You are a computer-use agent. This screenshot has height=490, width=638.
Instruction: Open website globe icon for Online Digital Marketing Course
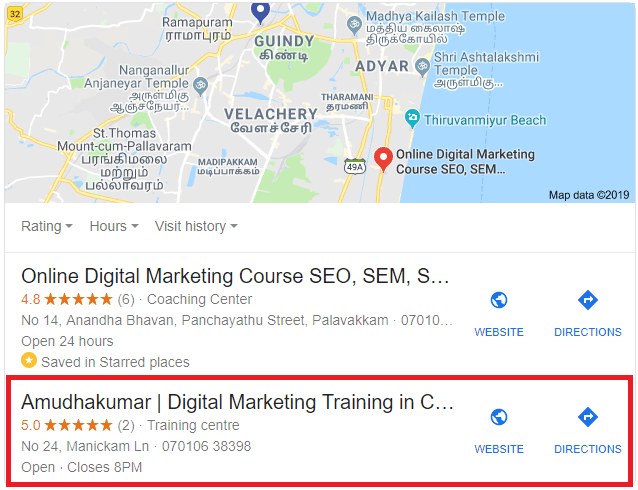click(499, 300)
